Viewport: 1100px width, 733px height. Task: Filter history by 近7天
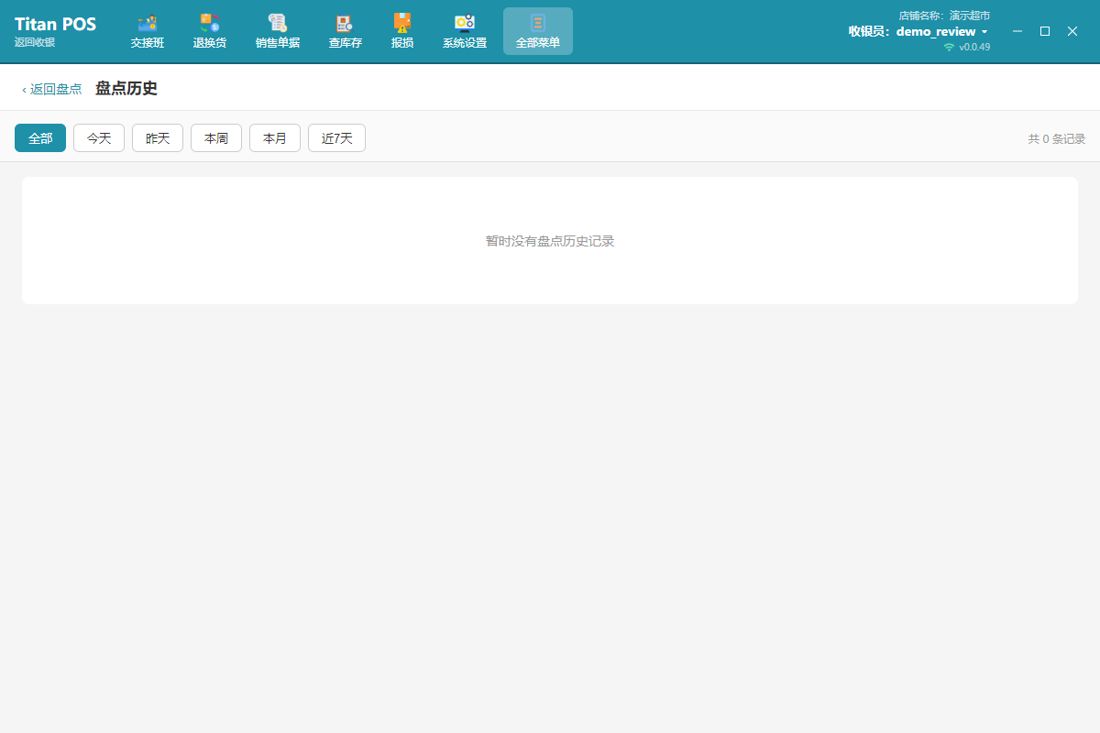tap(337, 138)
